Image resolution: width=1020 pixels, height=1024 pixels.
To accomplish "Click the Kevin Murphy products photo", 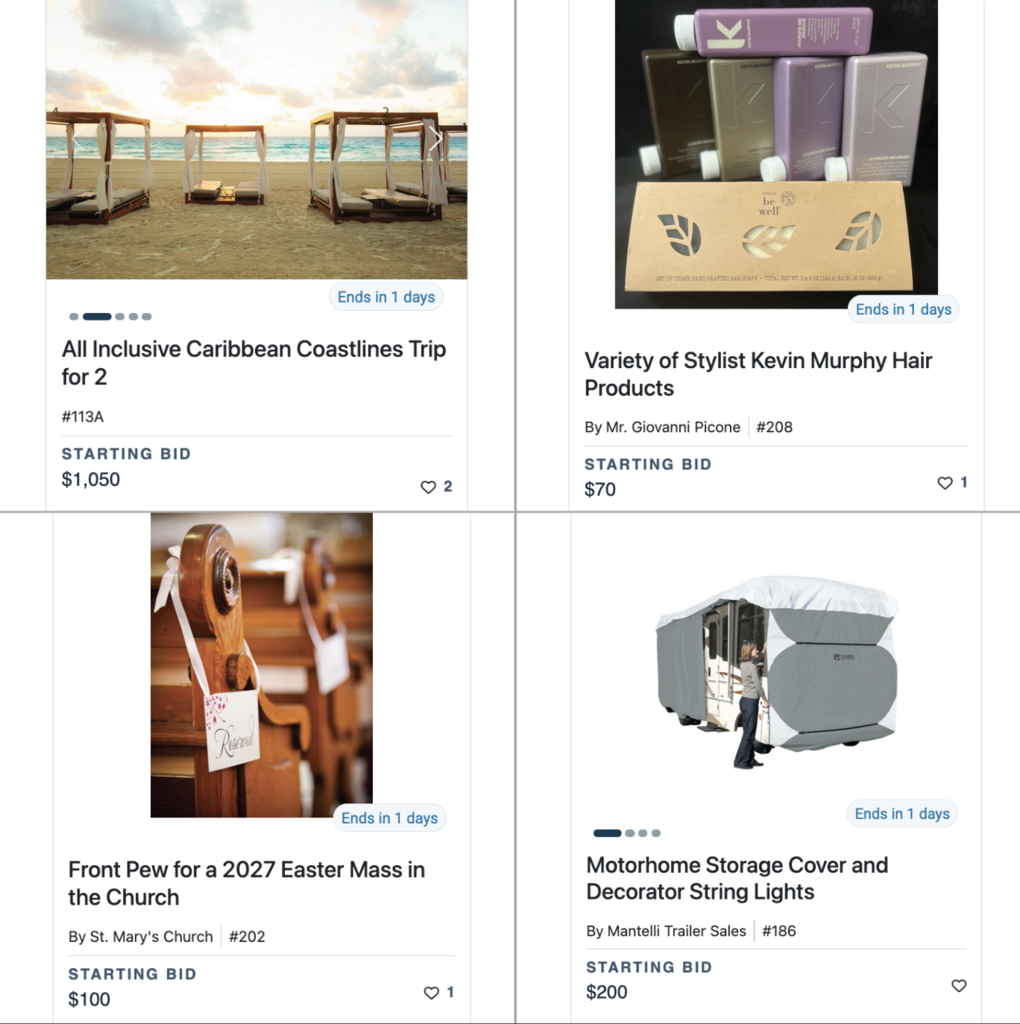I will tap(776, 154).
